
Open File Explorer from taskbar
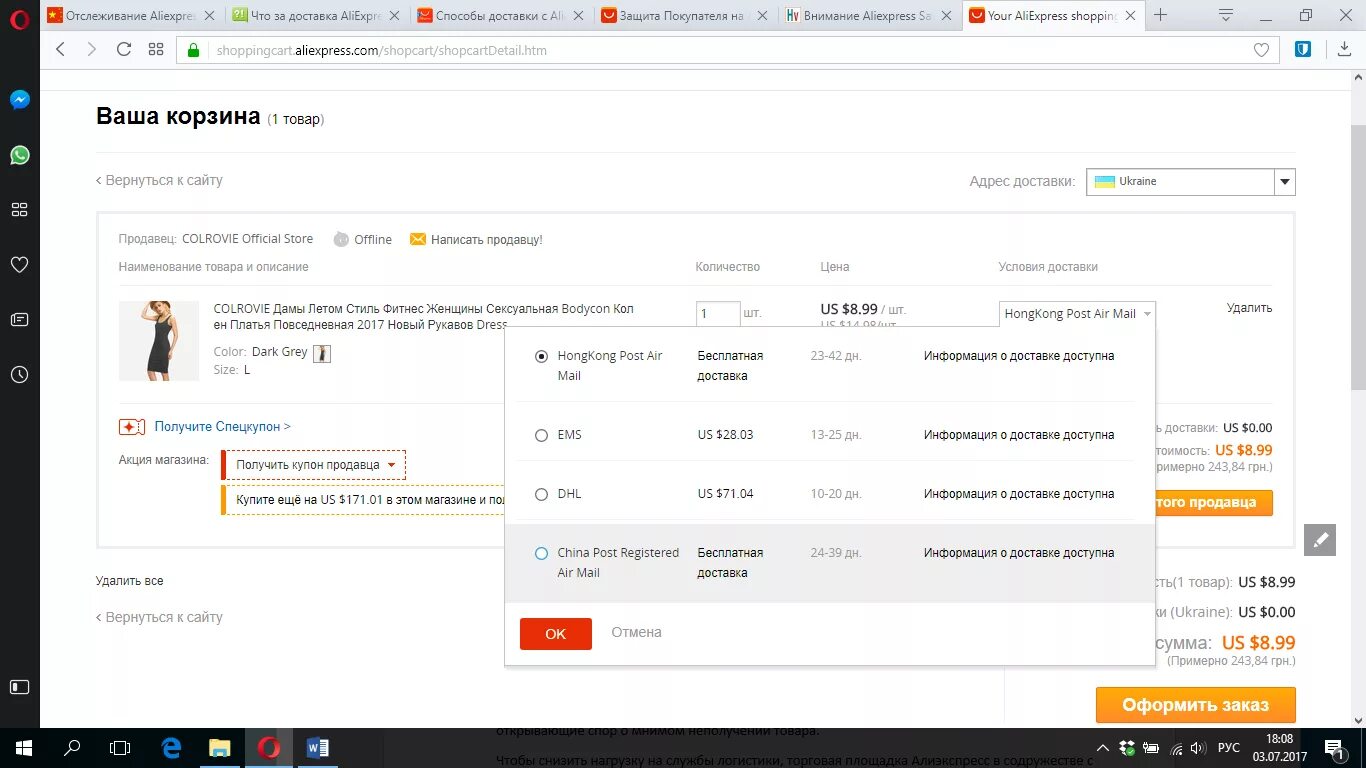click(220, 748)
